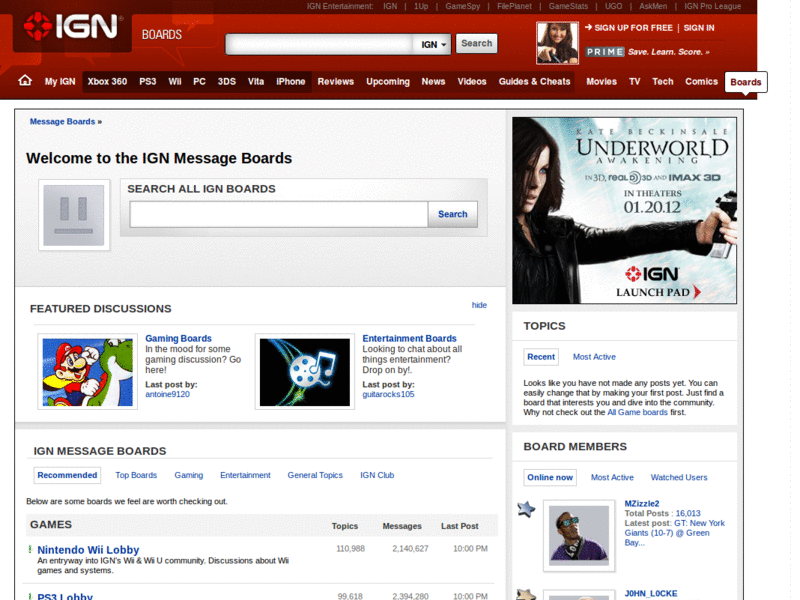Switch Topics to Most Active
The image size is (800, 600).
pyautogui.click(x=594, y=357)
